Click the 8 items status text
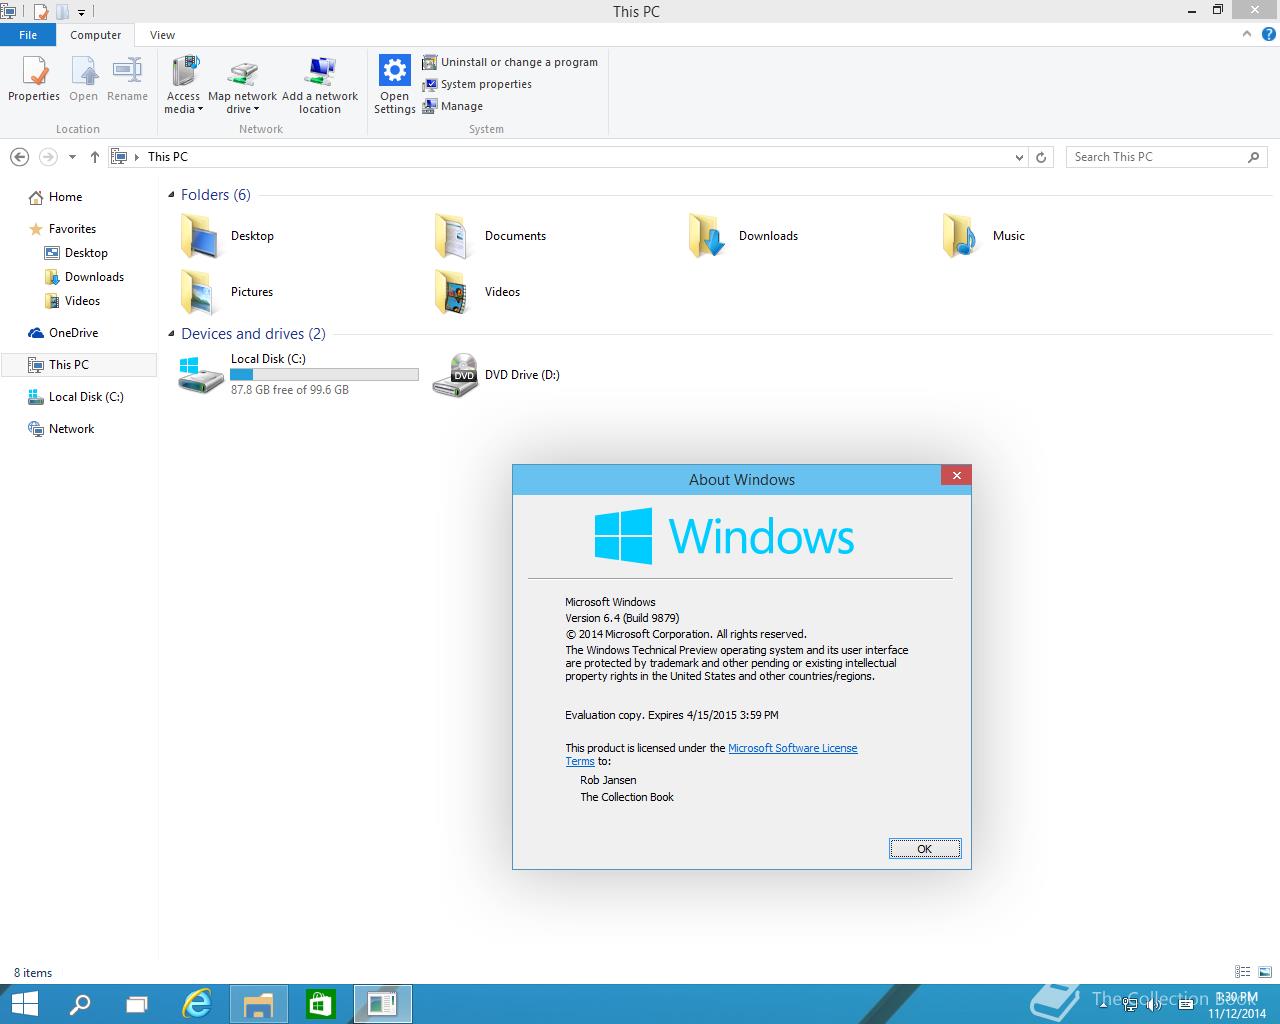This screenshot has height=1024, width=1280. coord(33,973)
